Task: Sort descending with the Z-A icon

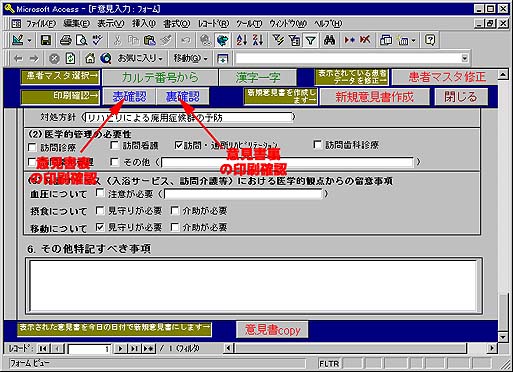Action: click(x=258, y=40)
